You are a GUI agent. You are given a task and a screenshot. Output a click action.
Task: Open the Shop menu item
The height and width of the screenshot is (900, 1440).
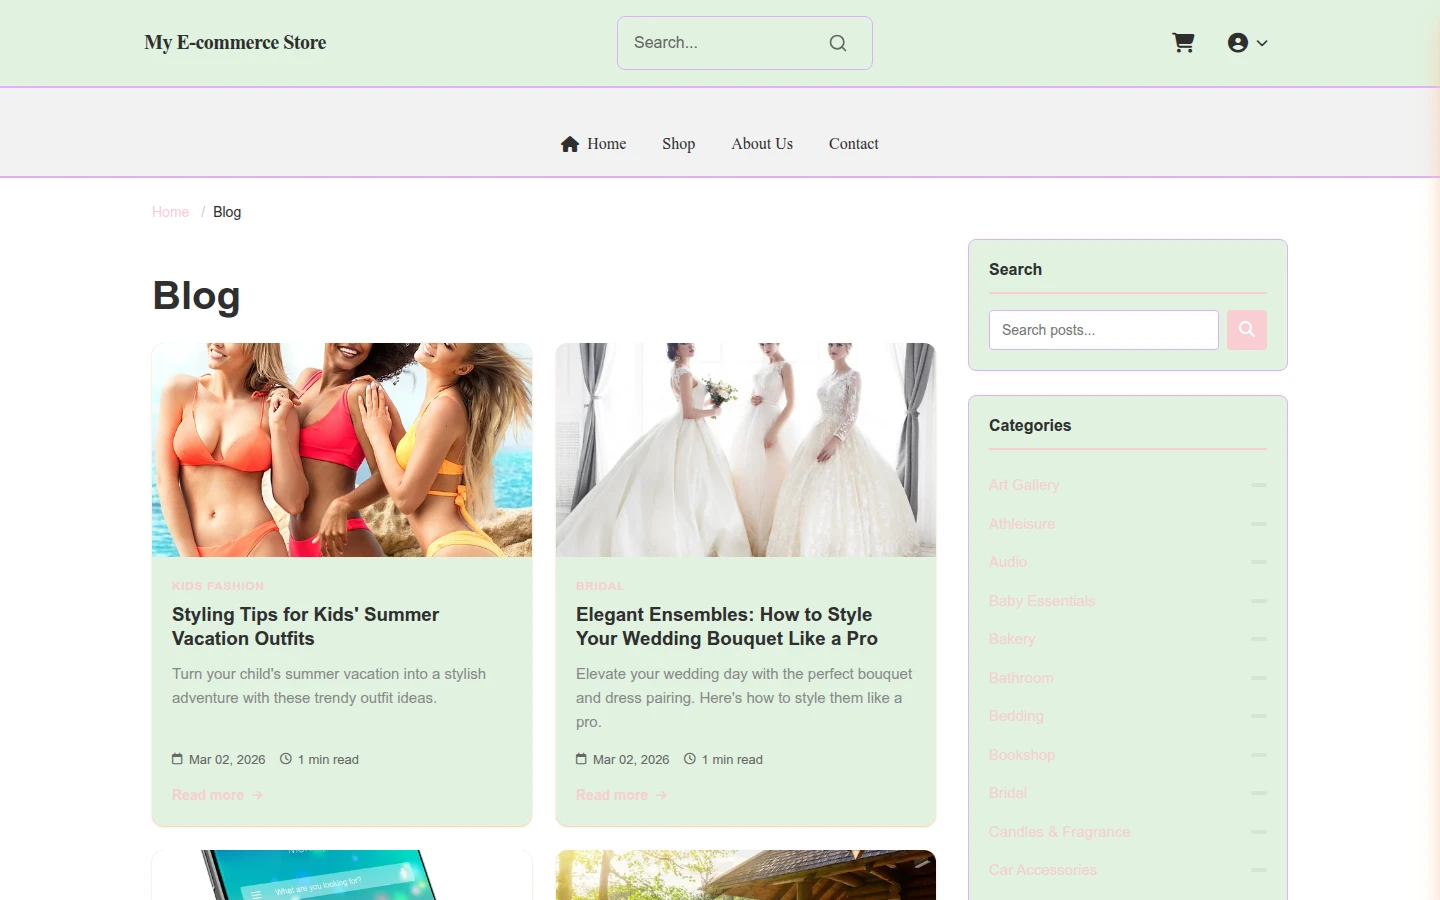[679, 144]
